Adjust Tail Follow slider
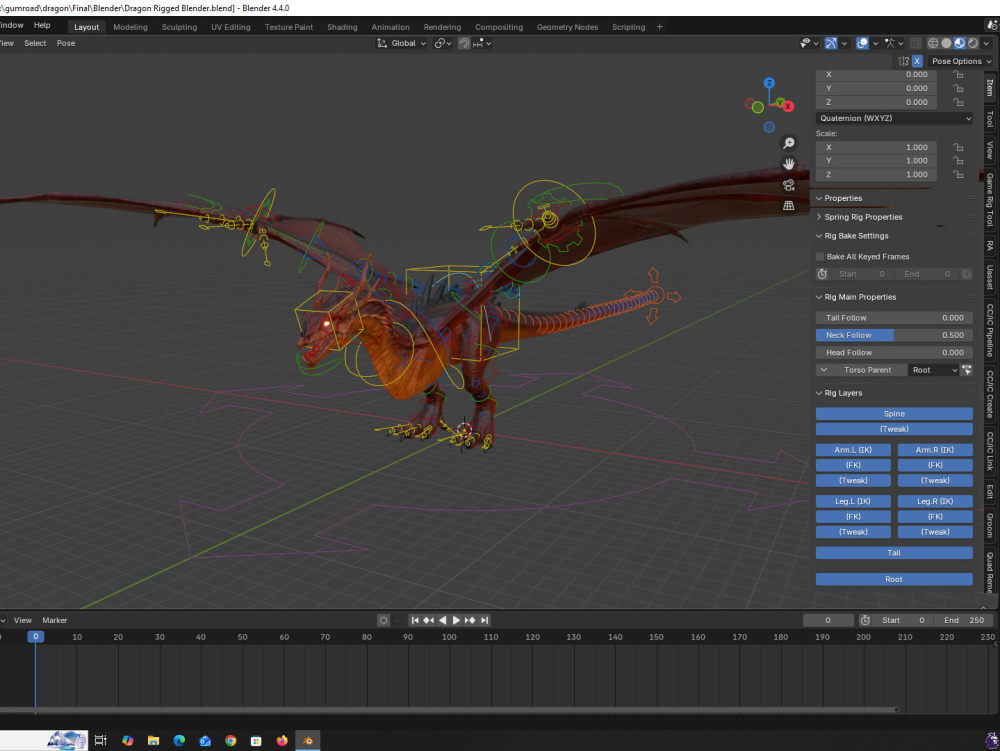Viewport: 1000px width, 751px height. tap(894, 318)
